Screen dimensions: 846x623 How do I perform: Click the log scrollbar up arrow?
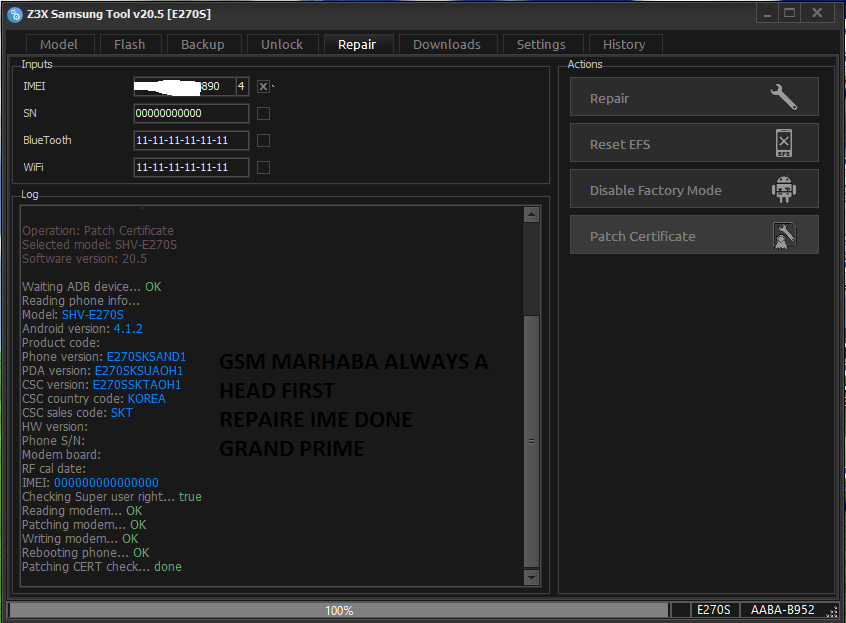[x=531, y=215]
